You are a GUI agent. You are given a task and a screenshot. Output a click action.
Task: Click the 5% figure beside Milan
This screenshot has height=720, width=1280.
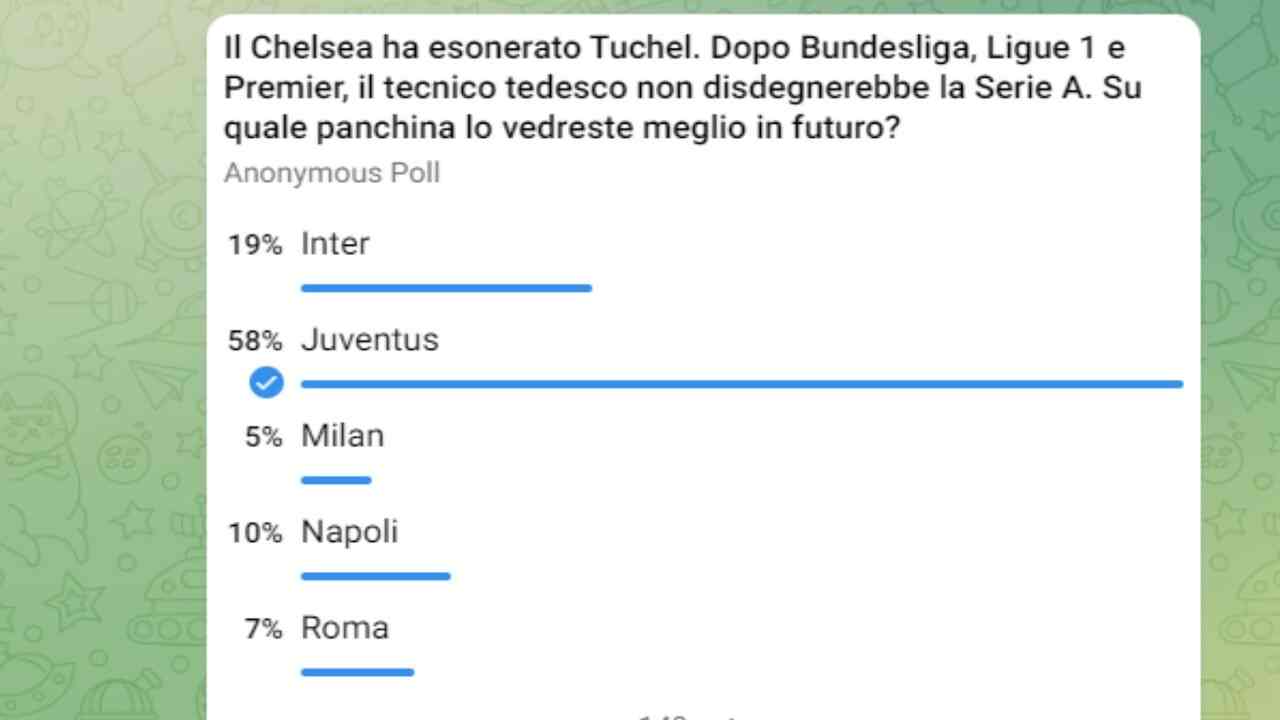pyautogui.click(x=264, y=435)
